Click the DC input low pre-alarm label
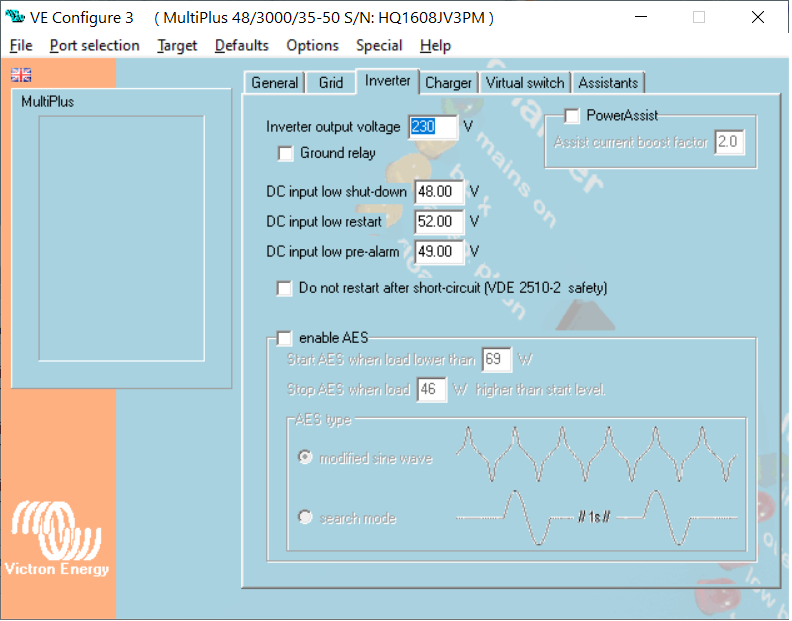Viewport: 792px width, 621px height. [332, 252]
